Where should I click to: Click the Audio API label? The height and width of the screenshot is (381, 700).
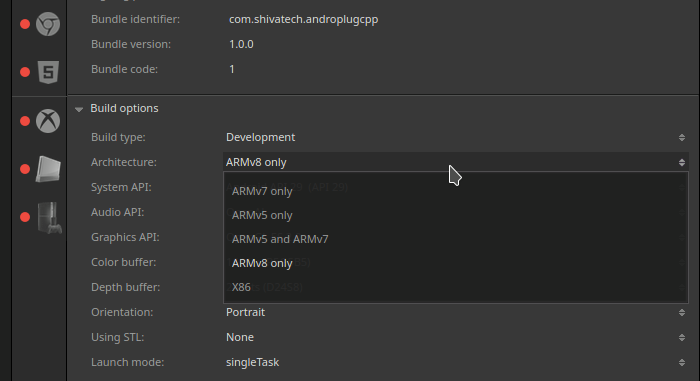(x=117, y=212)
